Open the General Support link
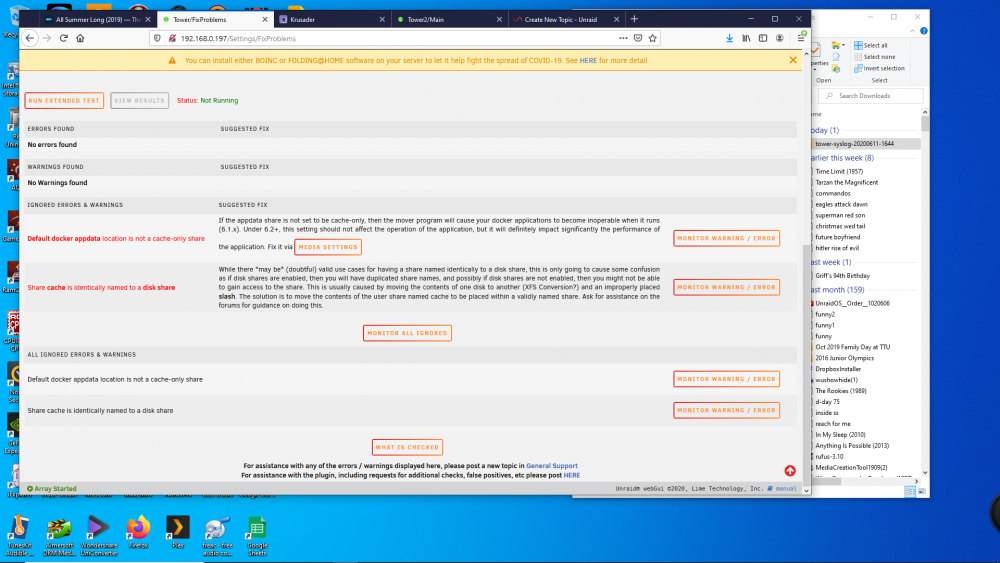The image size is (1000, 563). (552, 465)
